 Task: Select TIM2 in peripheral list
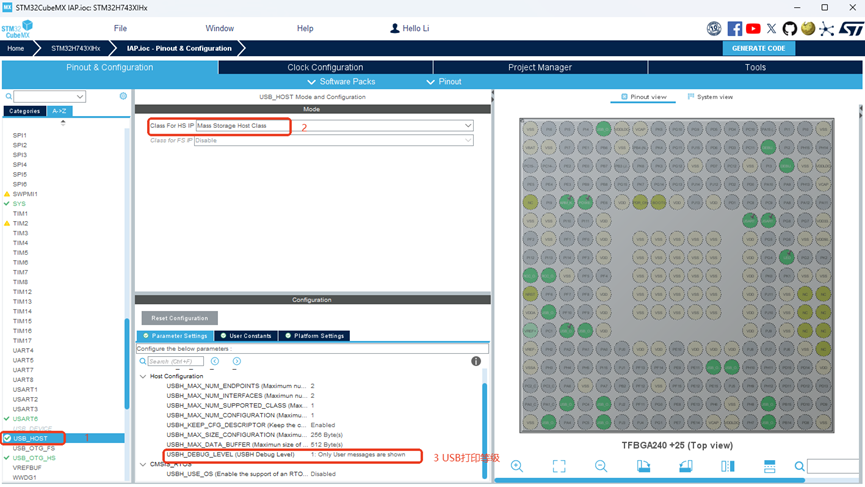tap(20, 223)
